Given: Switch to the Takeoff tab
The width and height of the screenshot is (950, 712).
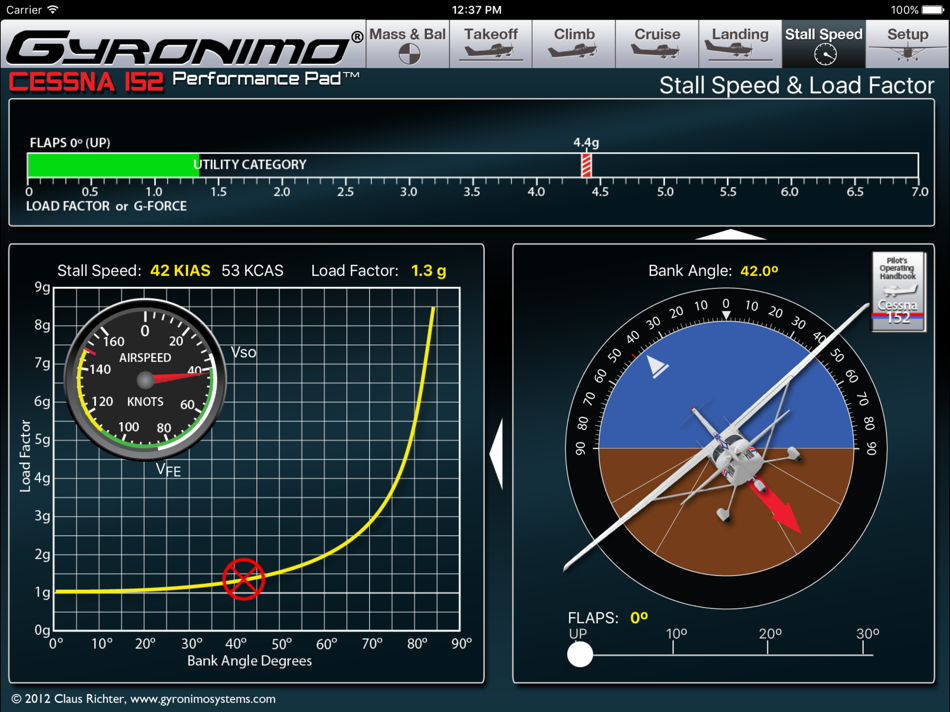Looking at the screenshot, I should [x=491, y=44].
